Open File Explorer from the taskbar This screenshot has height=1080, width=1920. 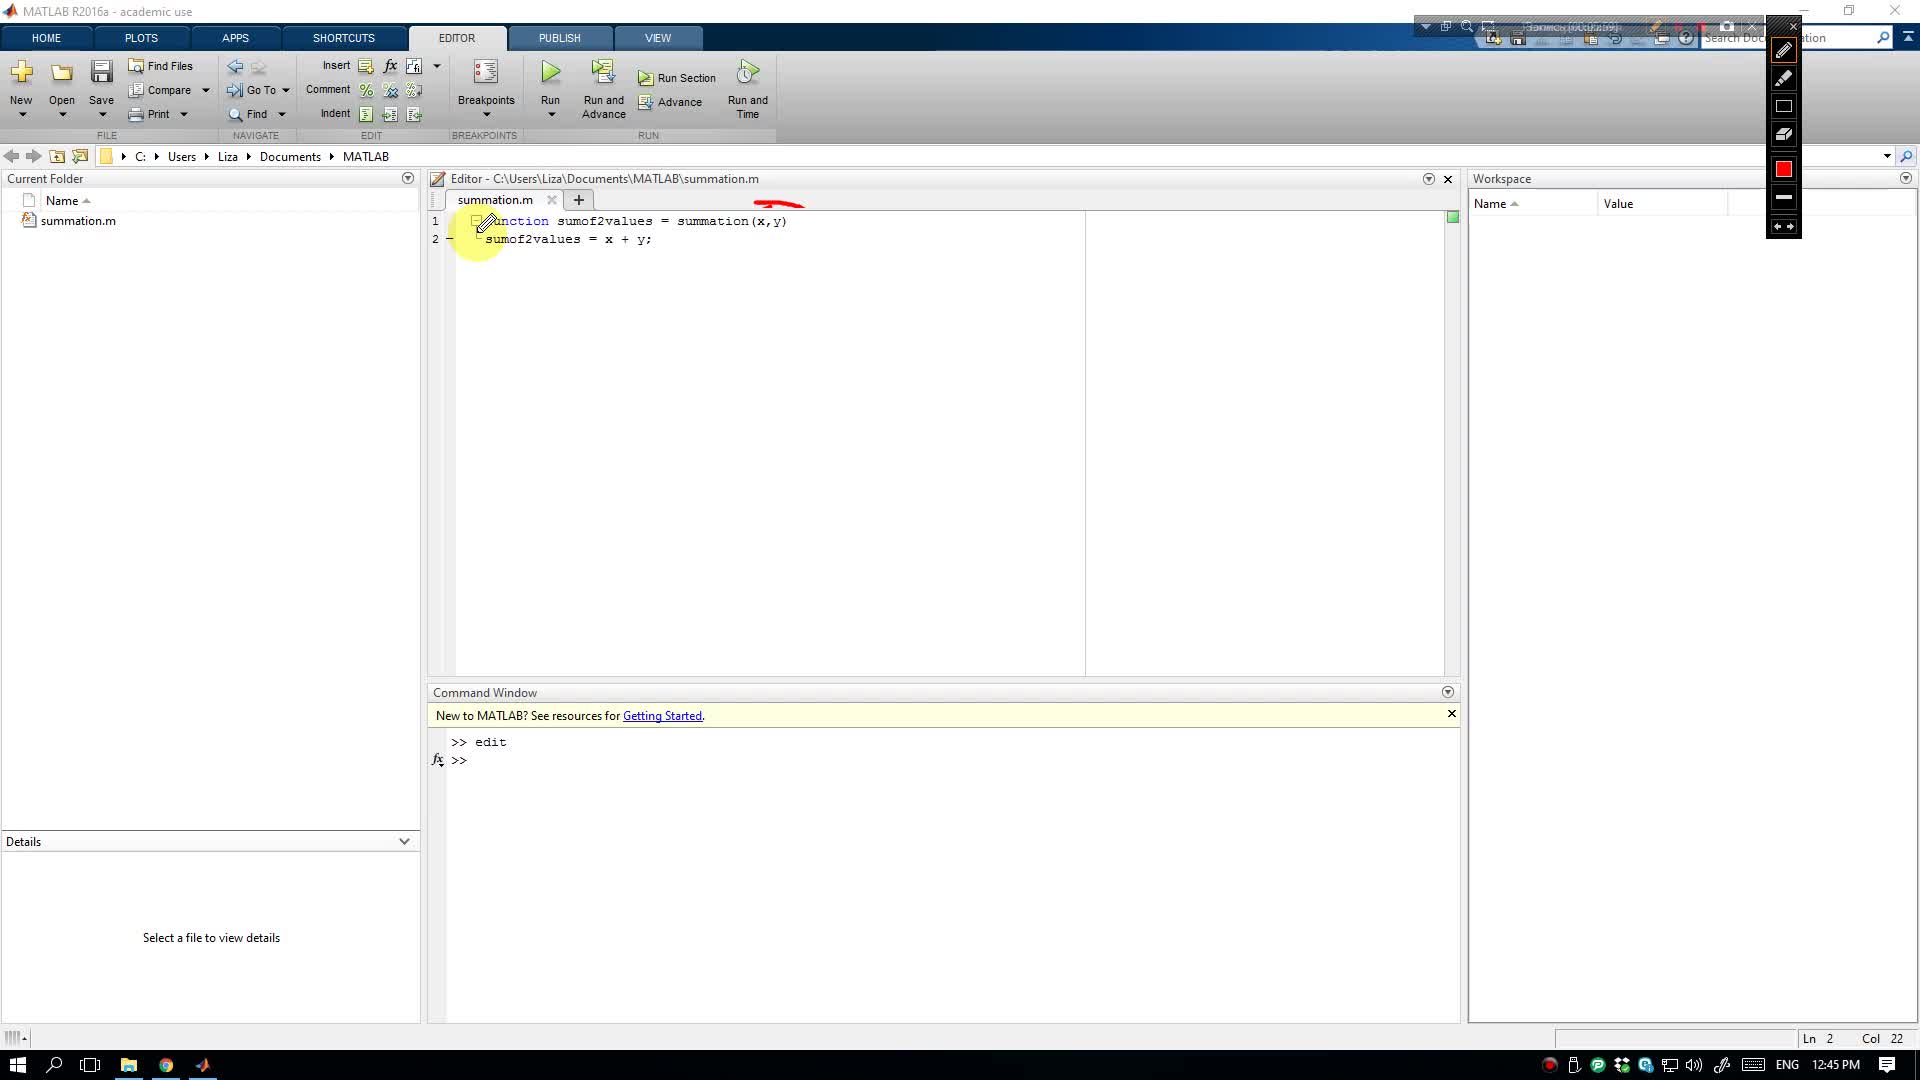point(128,1065)
